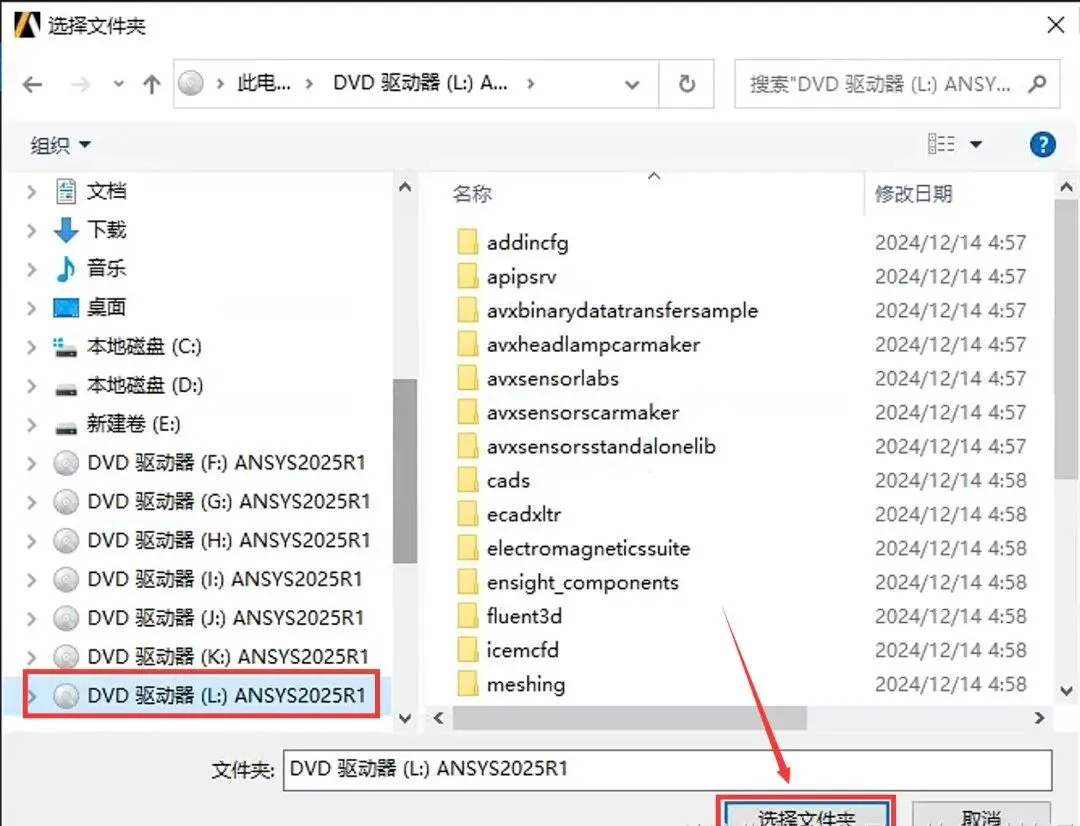Confirm with the 选择文件夹 button
1080x826 pixels.
pyautogui.click(x=807, y=815)
